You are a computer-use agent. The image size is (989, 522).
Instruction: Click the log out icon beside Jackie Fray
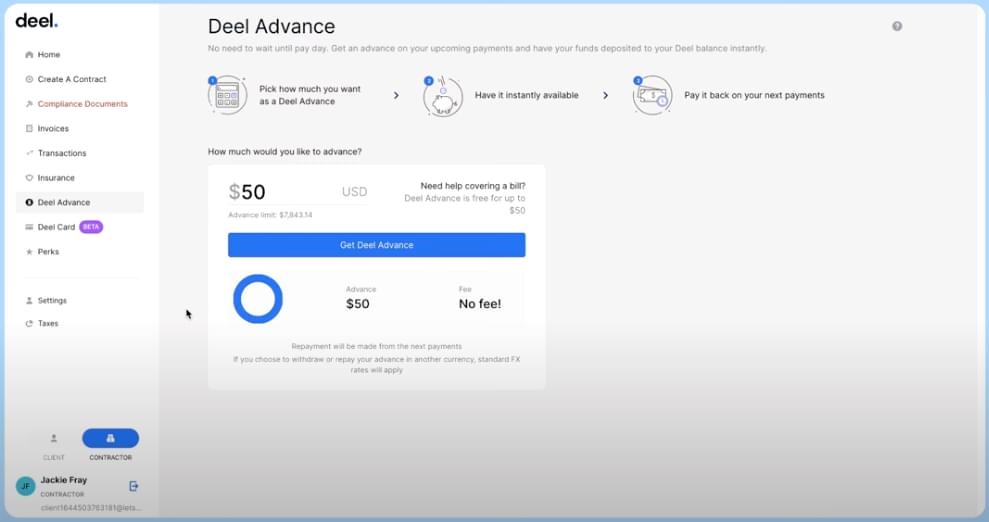134,486
